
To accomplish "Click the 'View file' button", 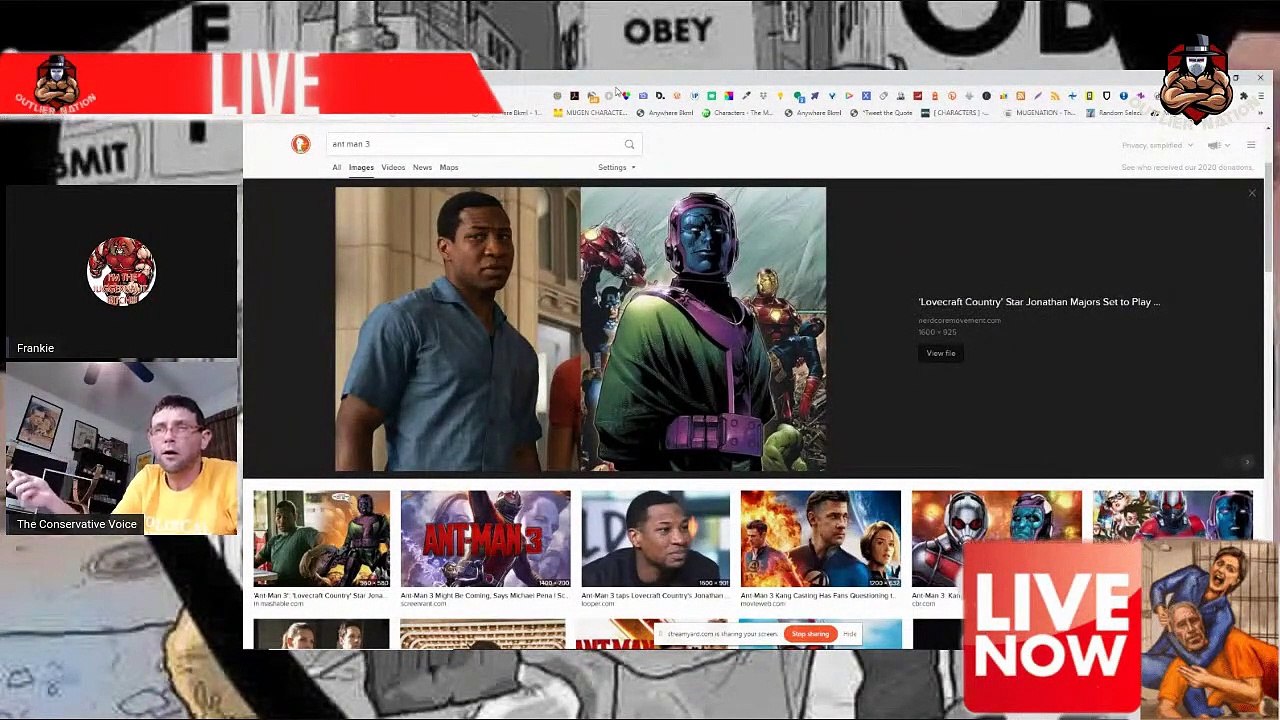I will [x=941, y=353].
